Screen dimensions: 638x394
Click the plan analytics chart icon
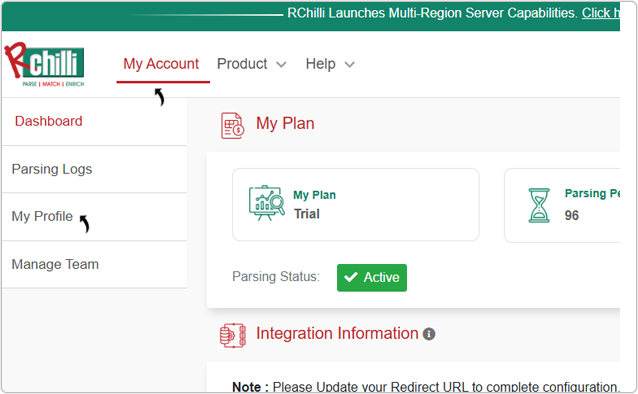click(x=267, y=203)
